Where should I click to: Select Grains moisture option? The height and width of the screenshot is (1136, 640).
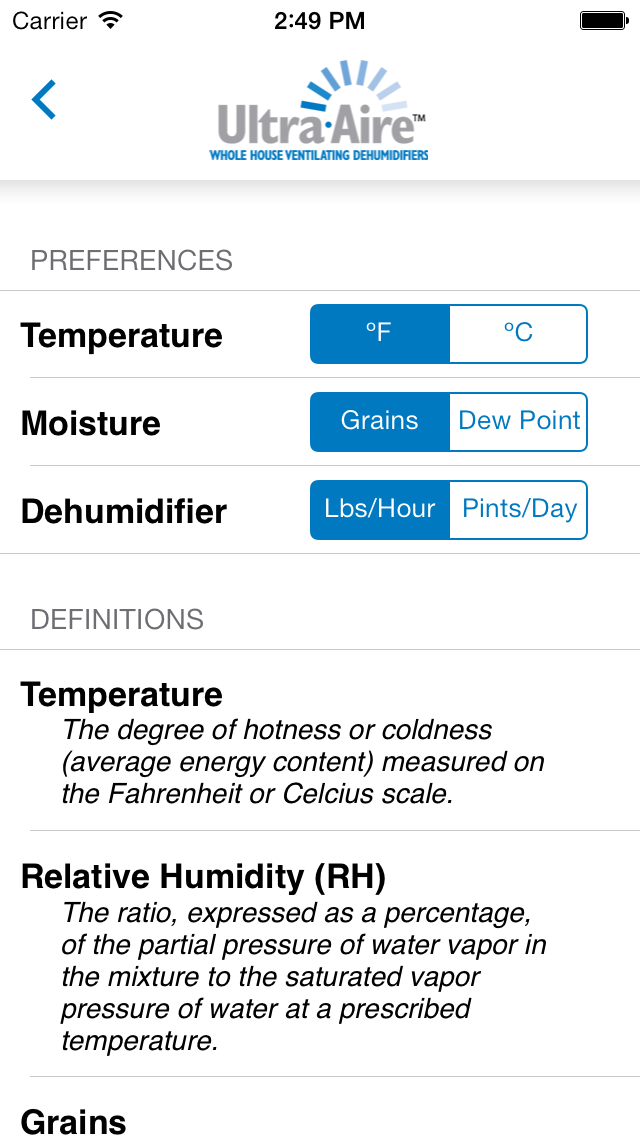[380, 422]
